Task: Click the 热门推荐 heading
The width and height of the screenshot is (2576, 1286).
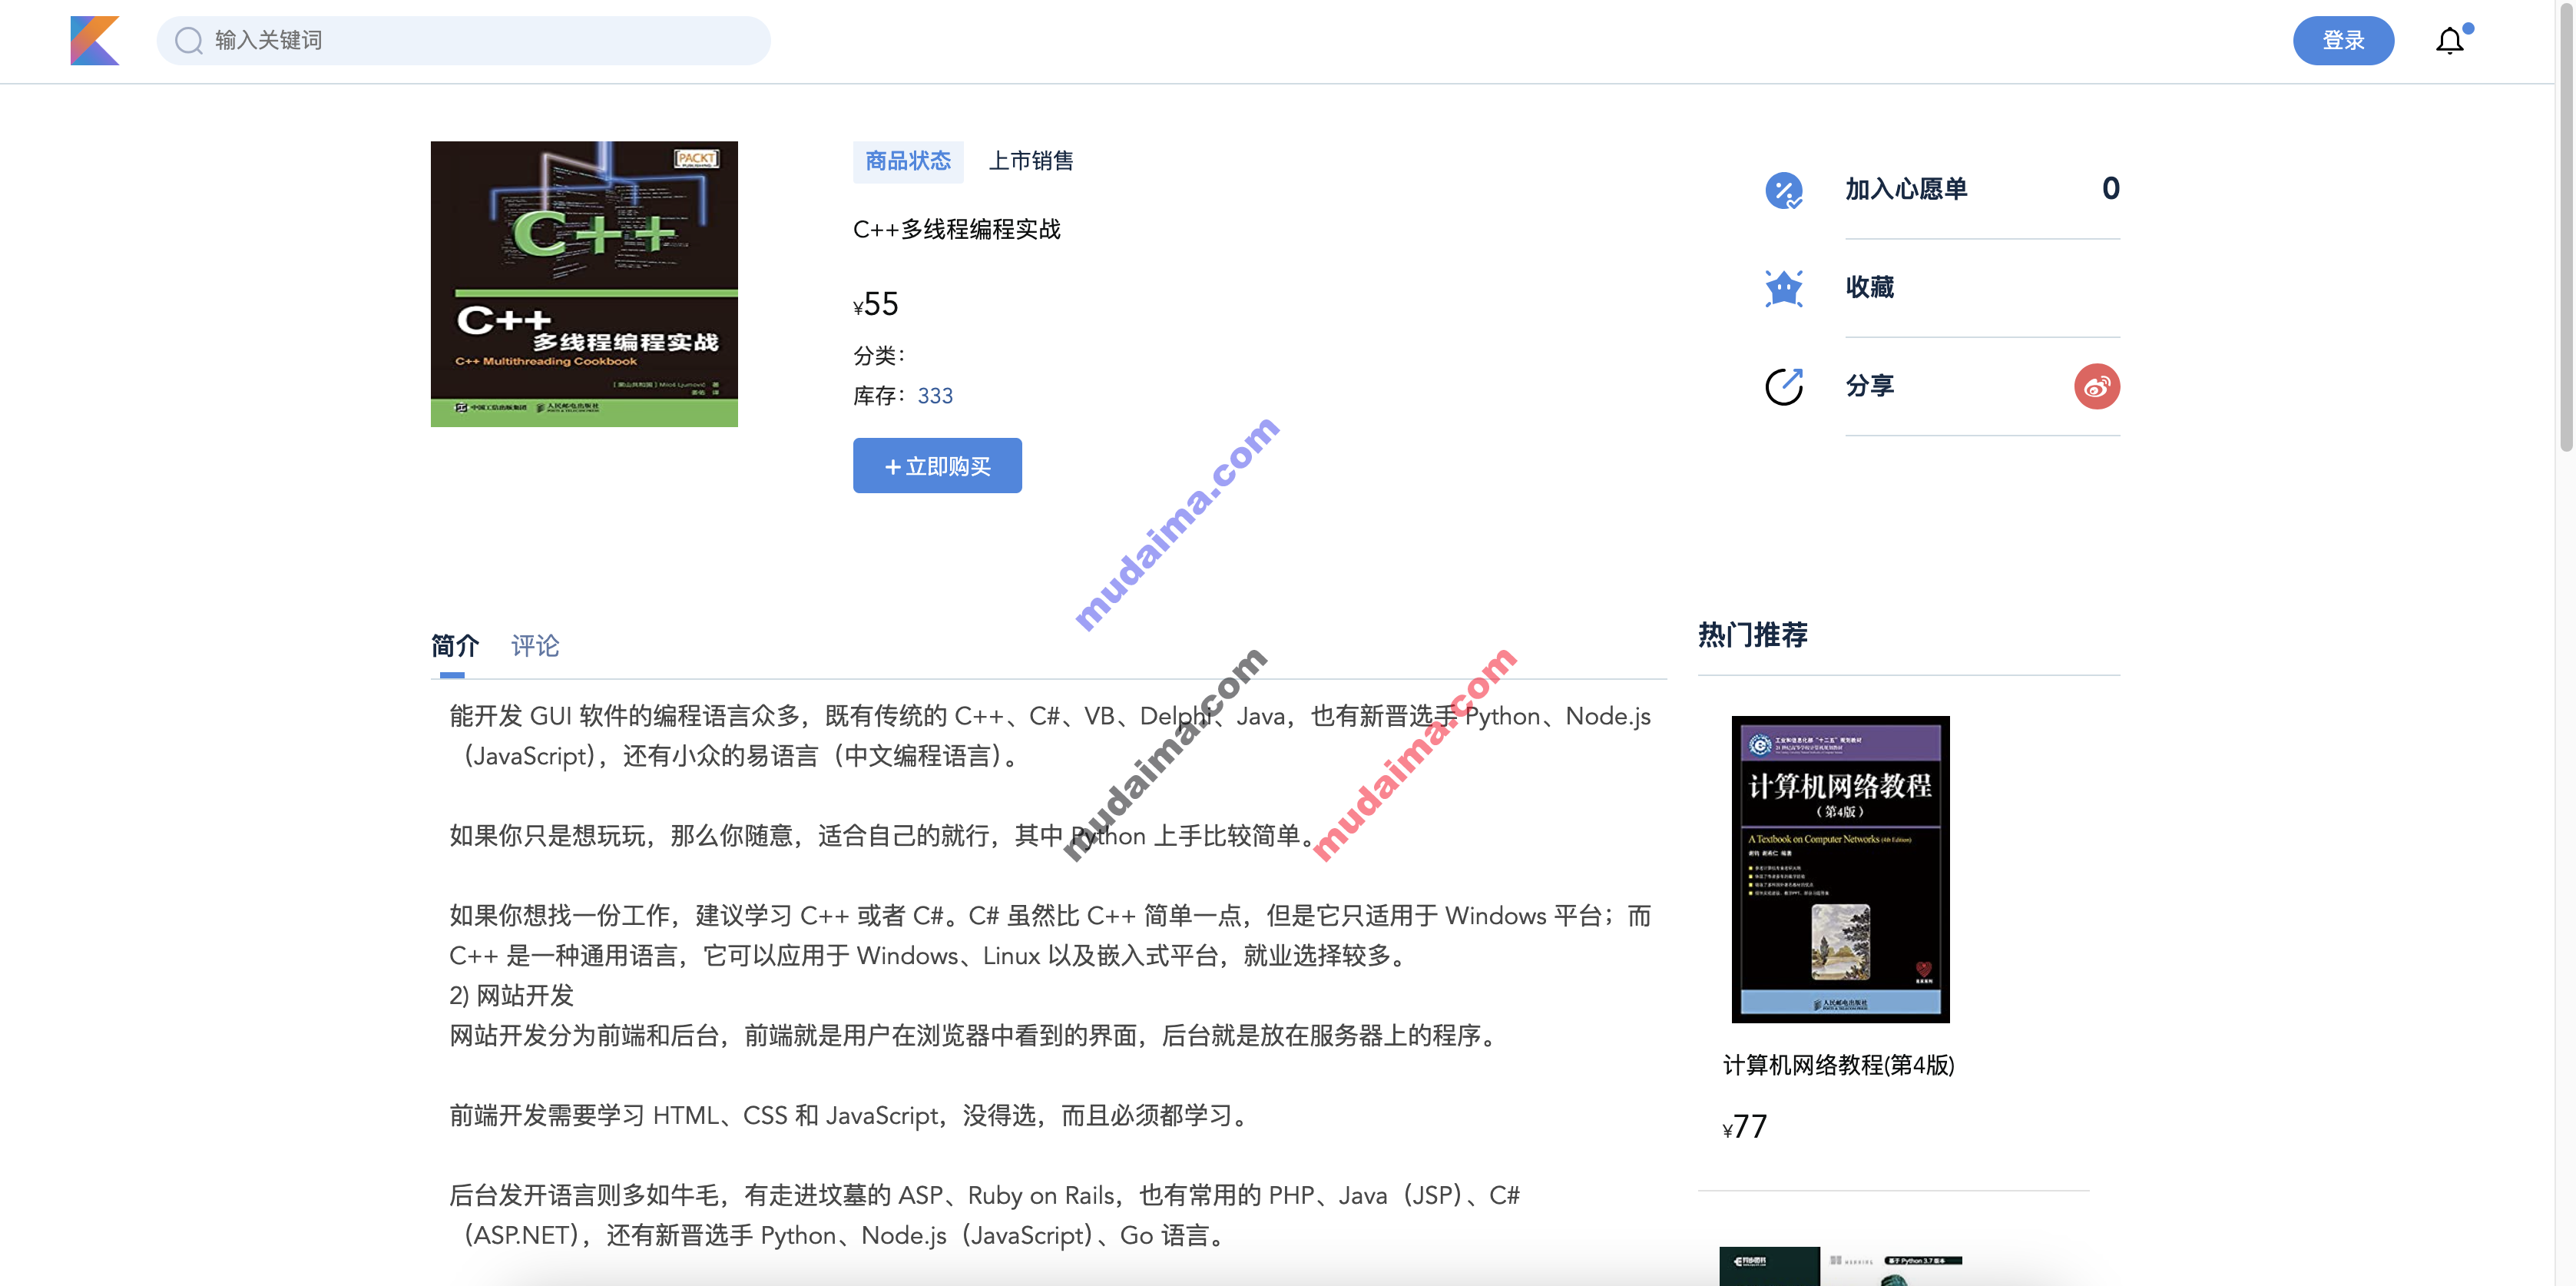Action: pyautogui.click(x=1752, y=635)
